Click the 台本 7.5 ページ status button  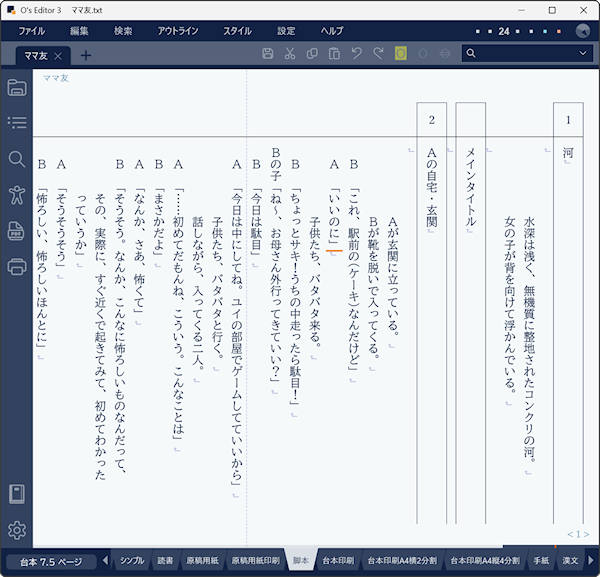coord(48,561)
